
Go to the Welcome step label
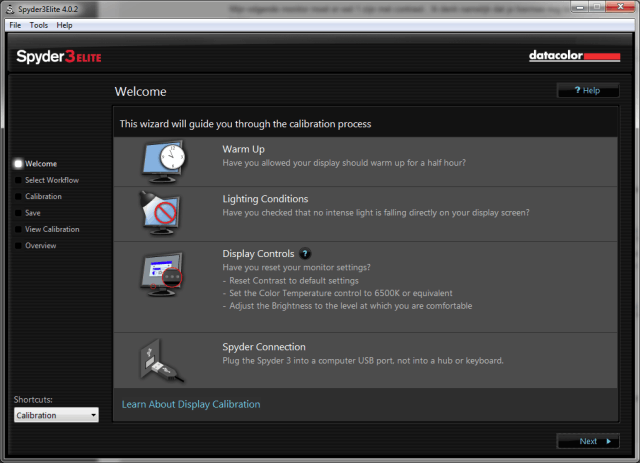click(41, 164)
